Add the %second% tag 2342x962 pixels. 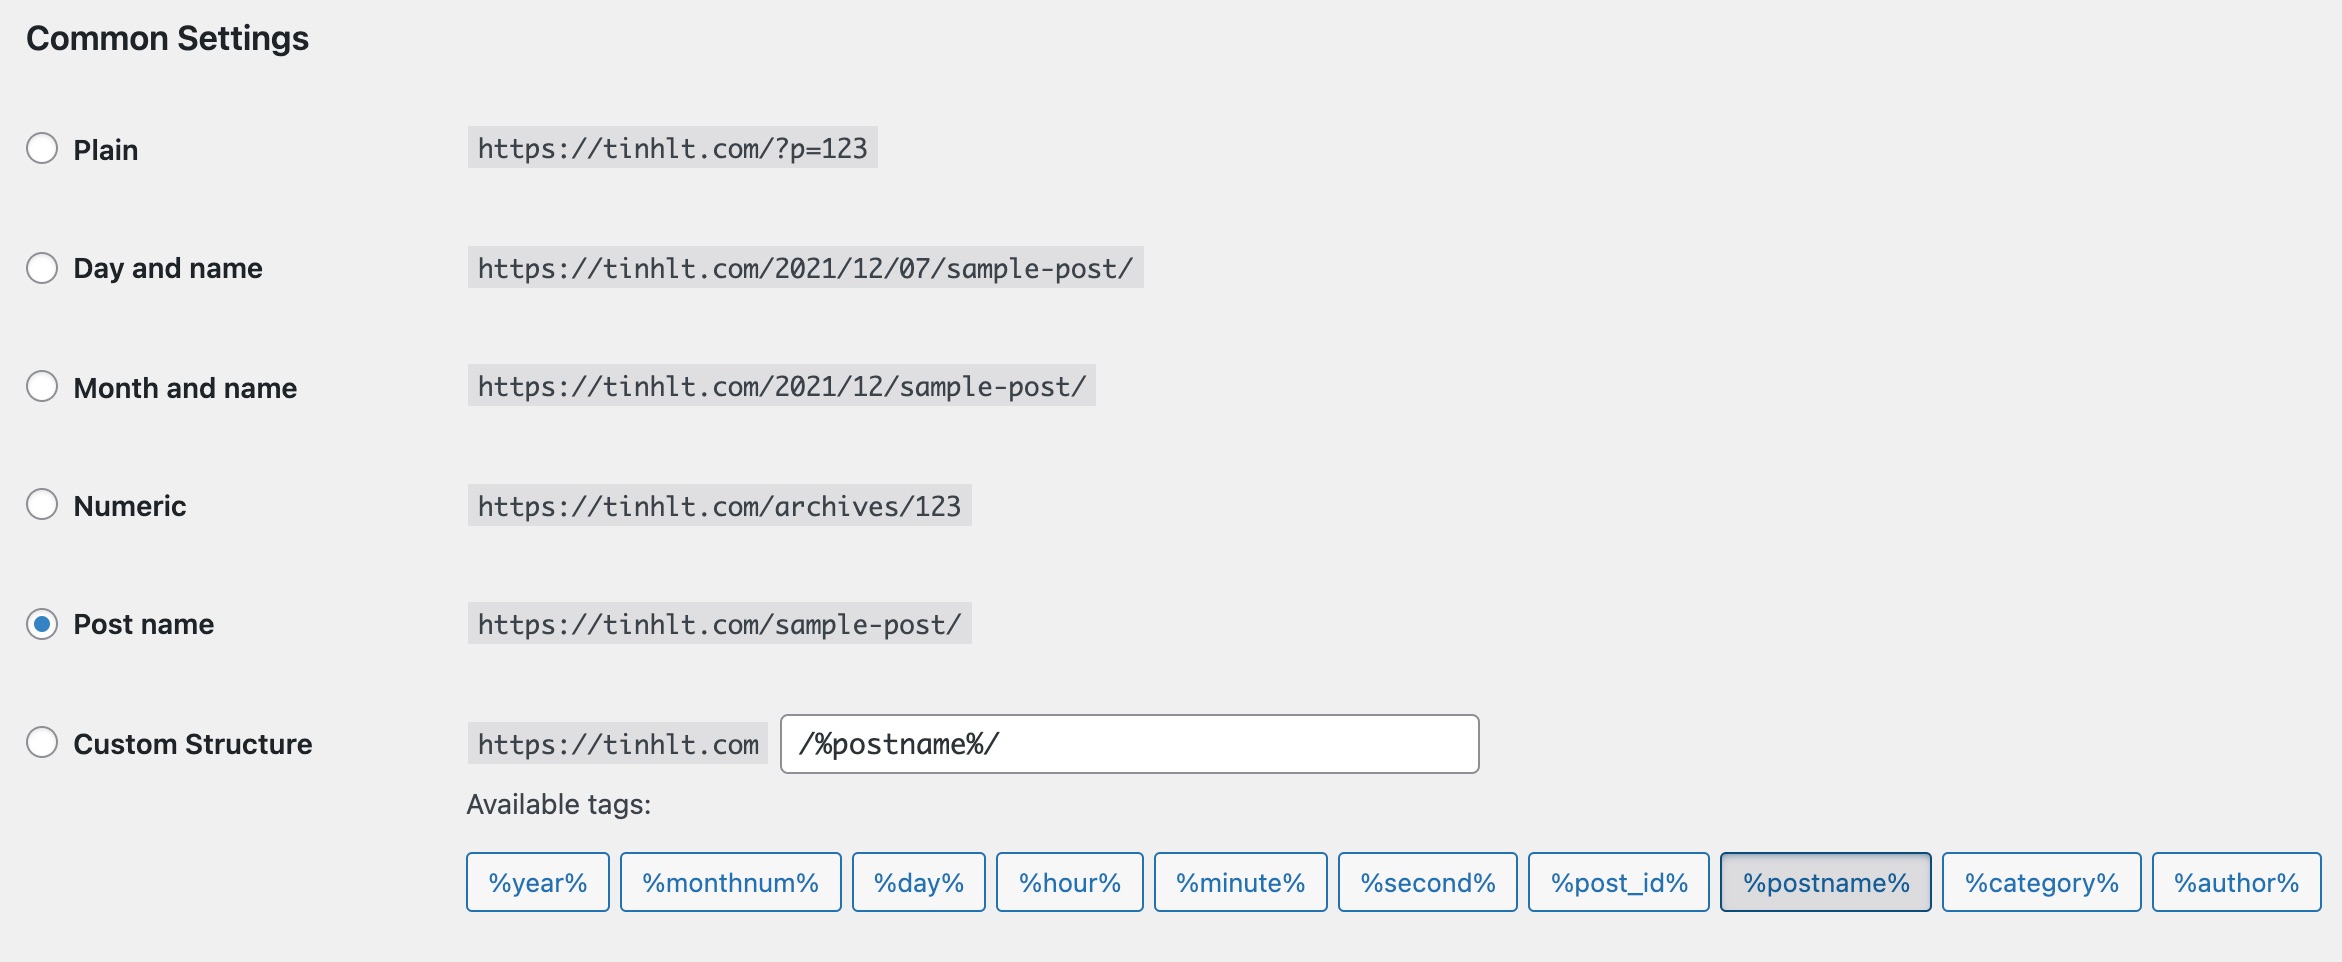pyautogui.click(x=1428, y=882)
